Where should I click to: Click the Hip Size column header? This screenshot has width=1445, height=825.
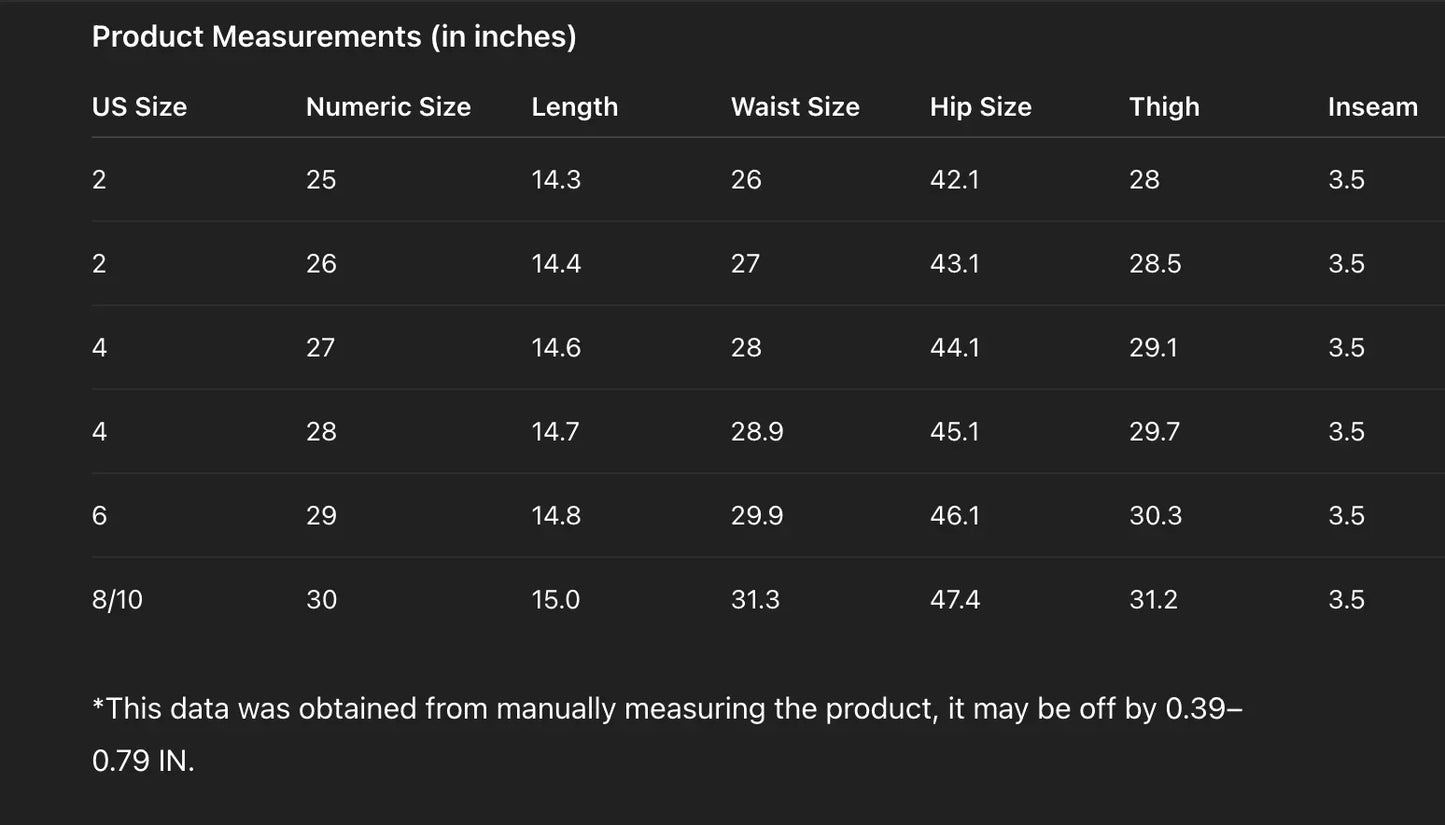pos(980,107)
